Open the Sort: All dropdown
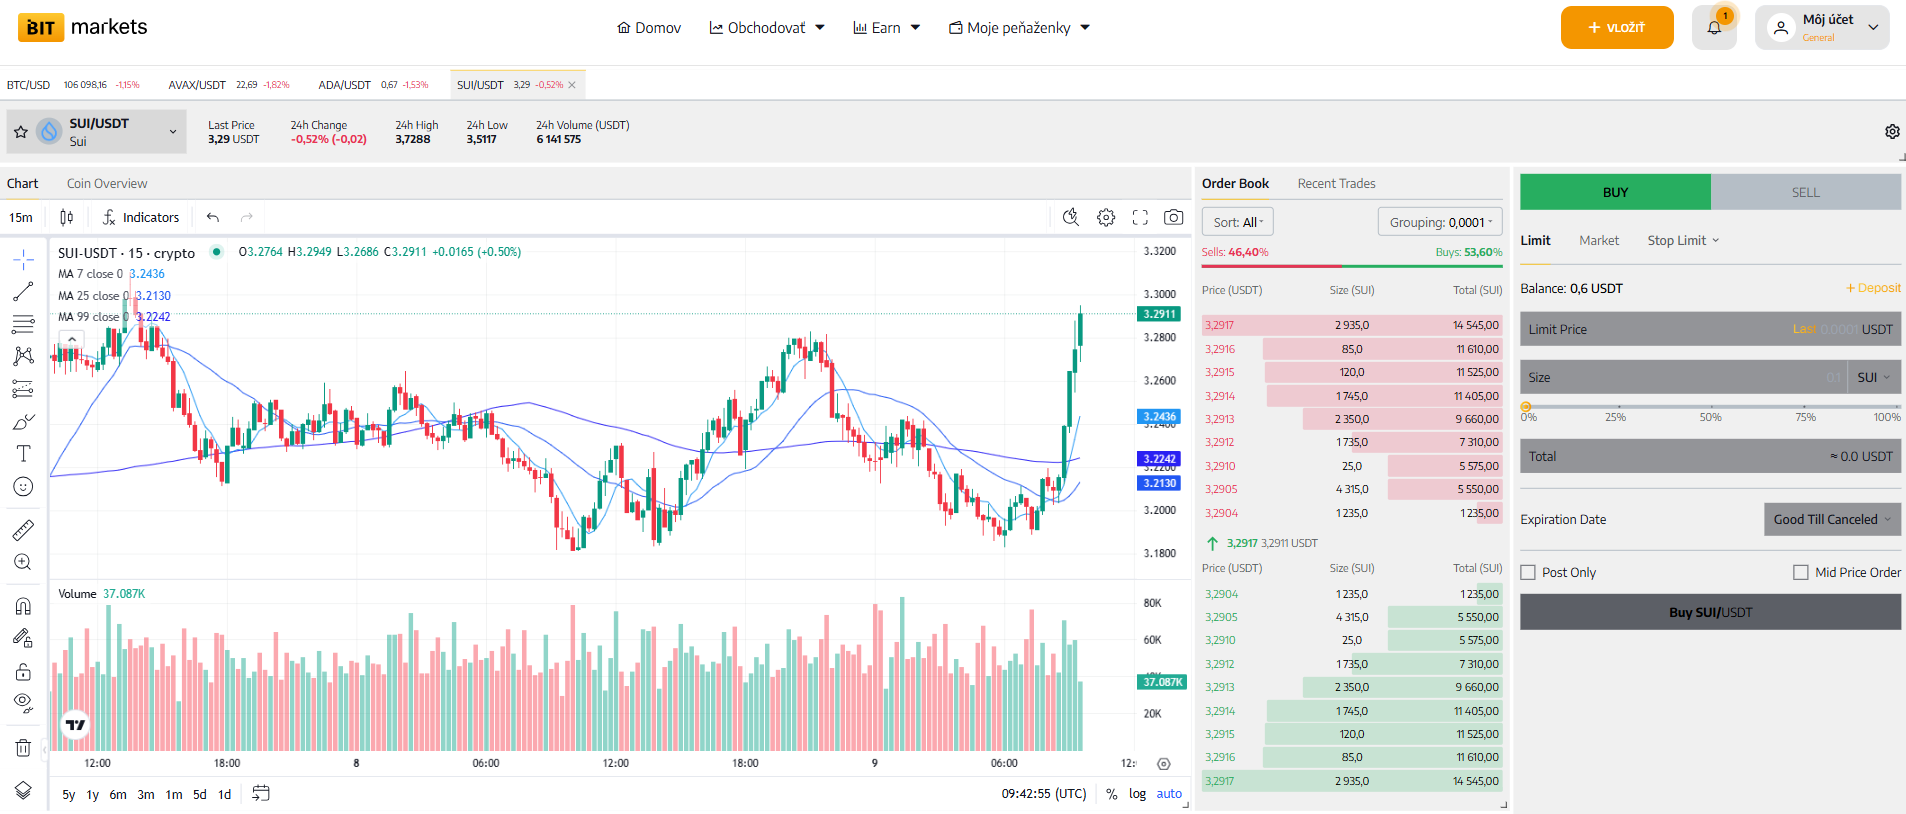 pos(1238,222)
